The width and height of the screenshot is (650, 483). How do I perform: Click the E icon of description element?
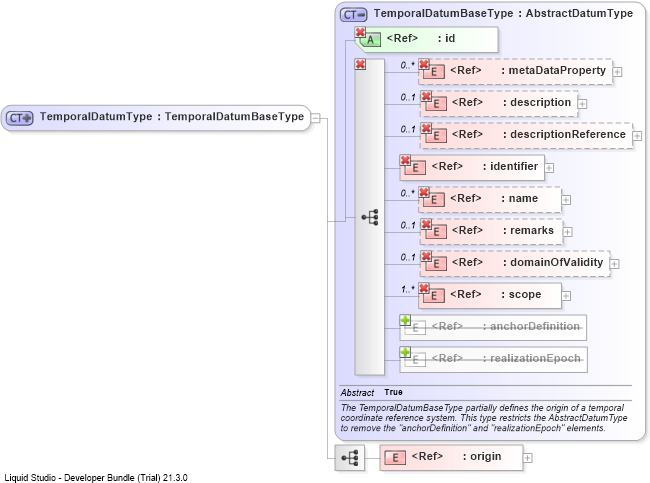coord(437,104)
